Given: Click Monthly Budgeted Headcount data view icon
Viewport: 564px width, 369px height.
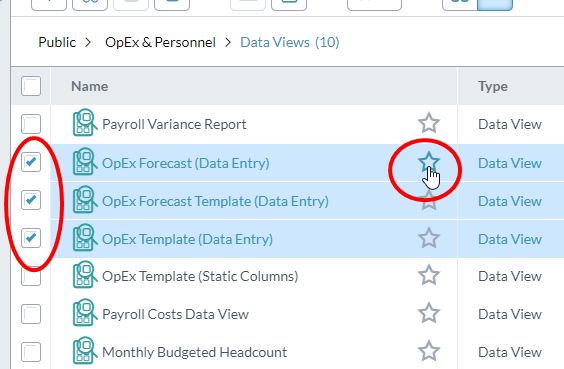Looking at the screenshot, I should 85,351.
